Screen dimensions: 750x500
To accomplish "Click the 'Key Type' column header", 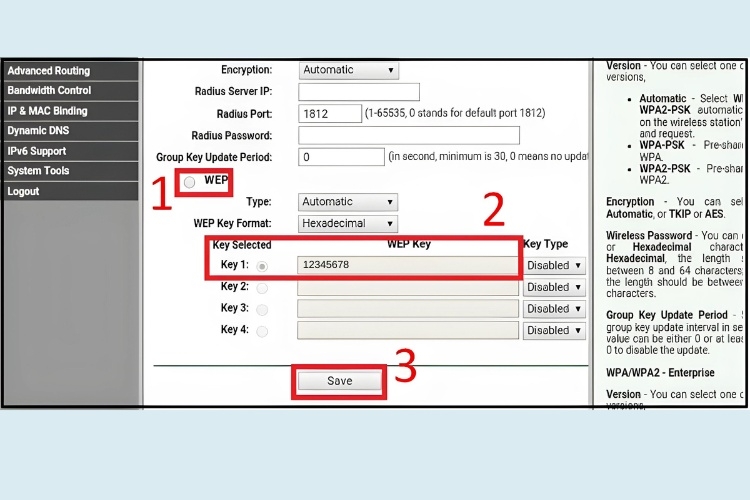I will tap(546, 244).
